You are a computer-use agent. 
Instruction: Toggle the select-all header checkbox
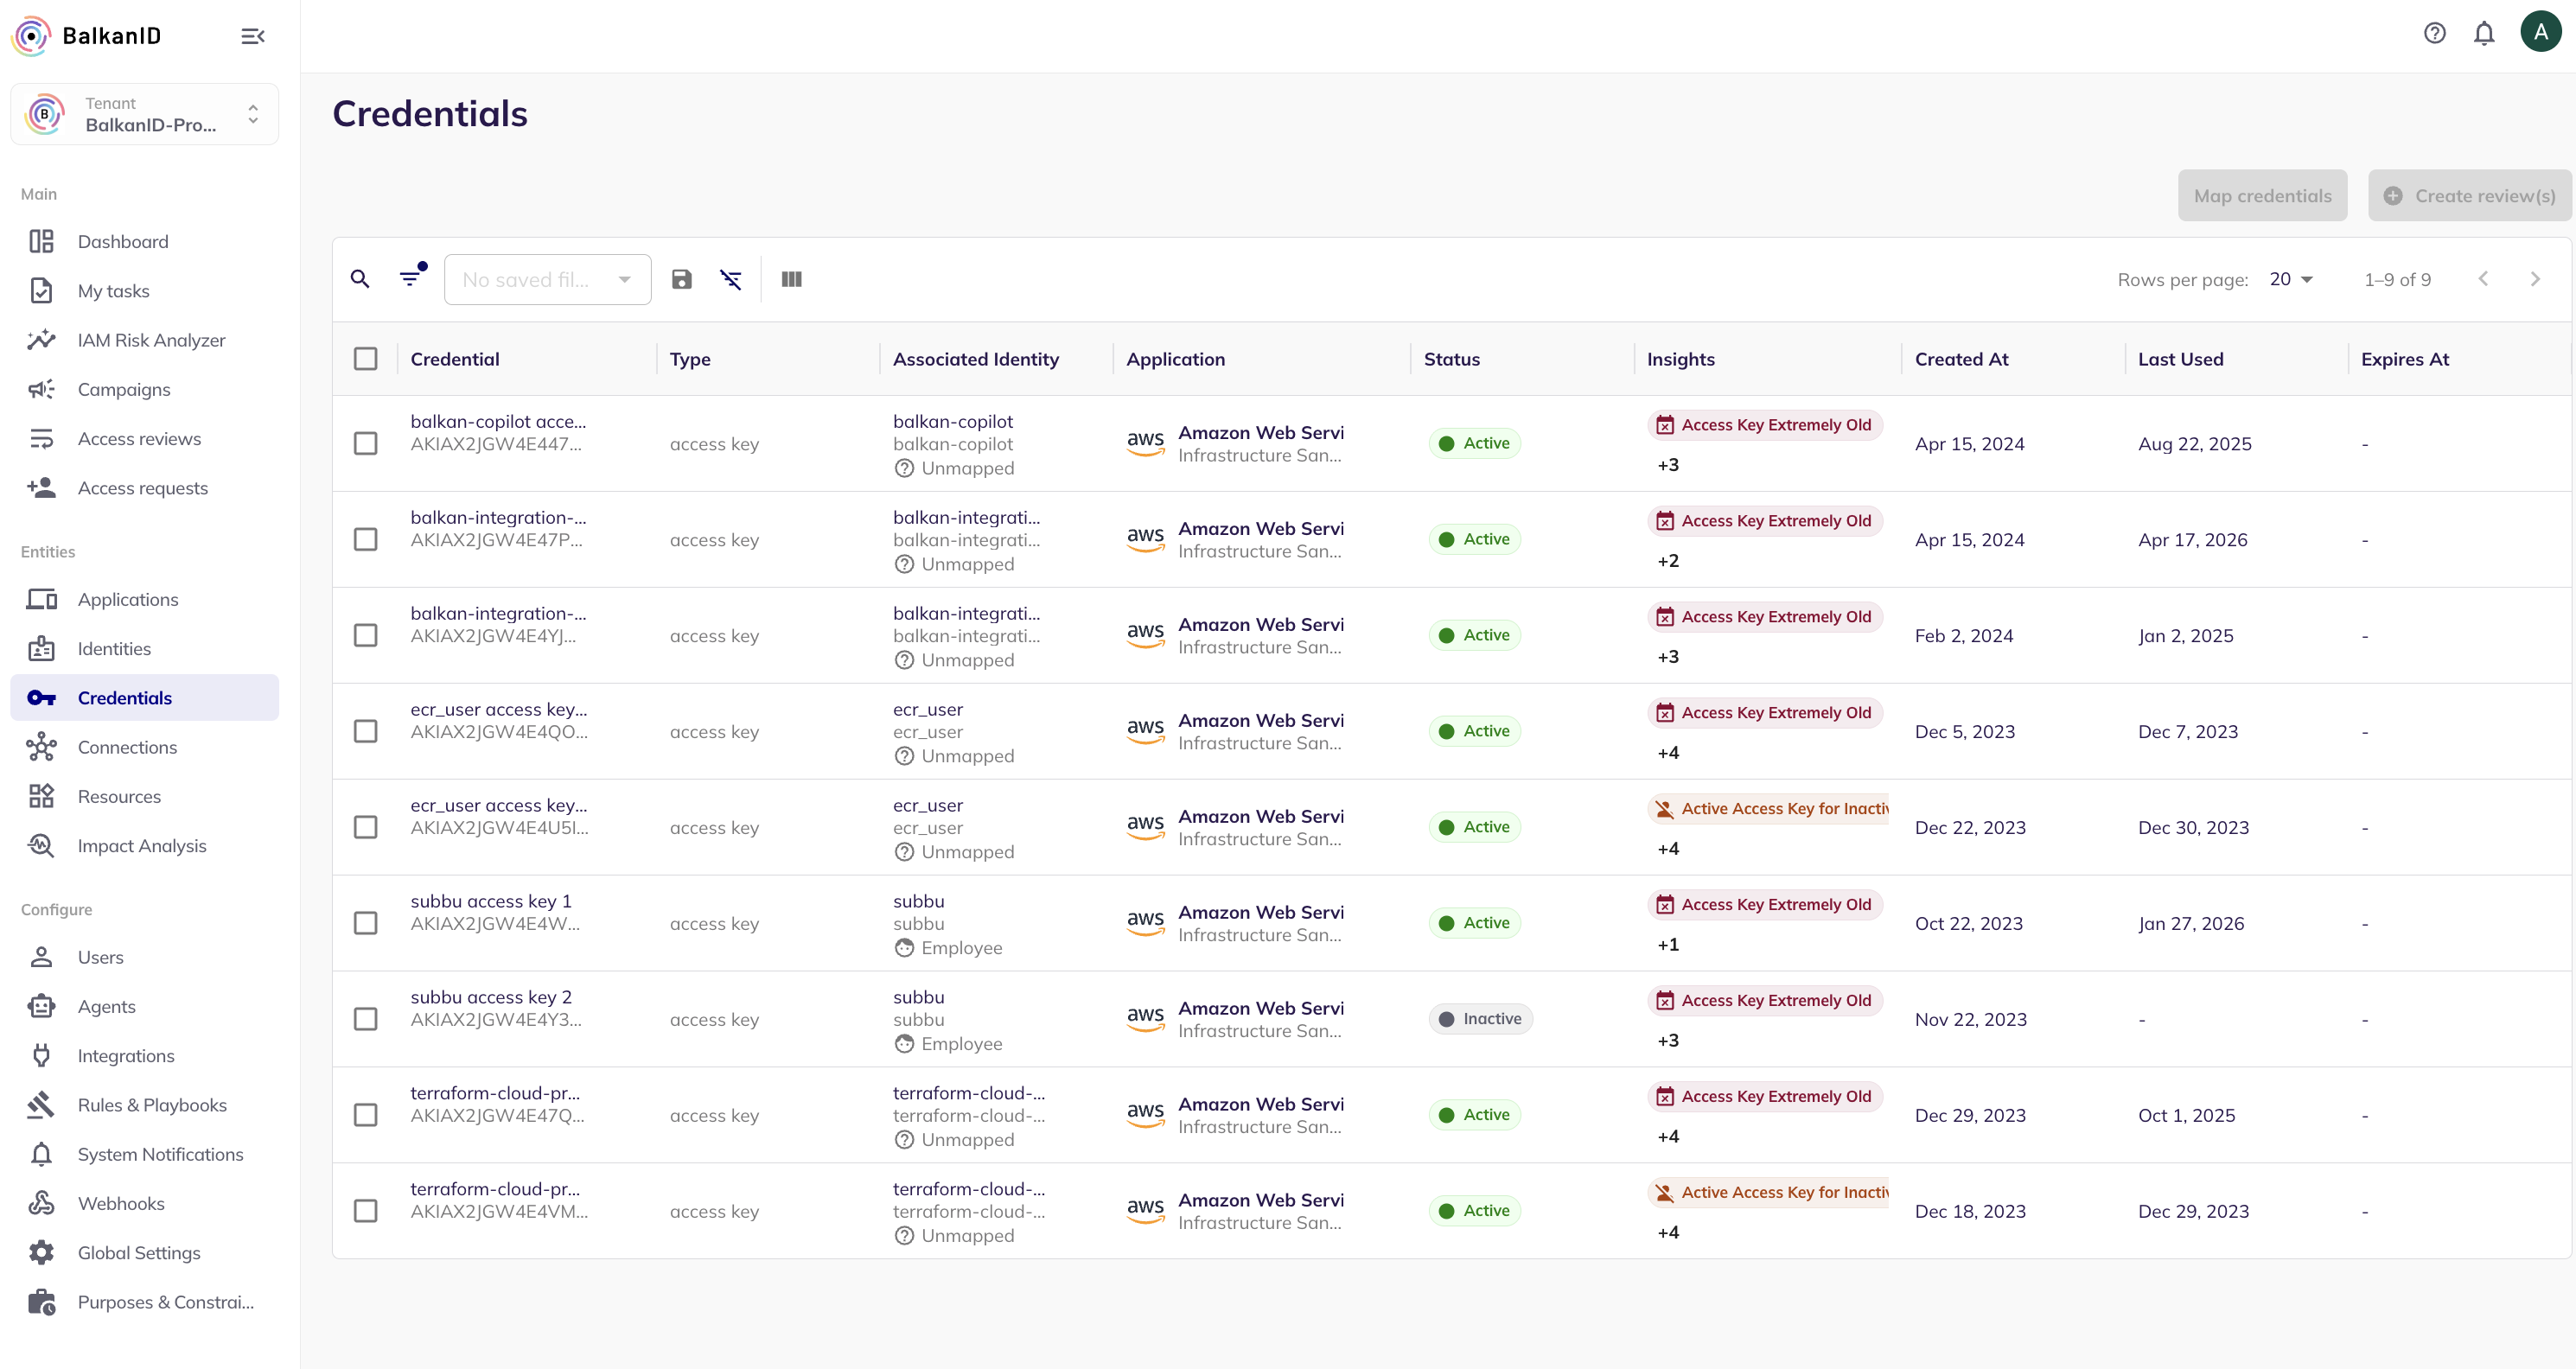tap(366, 359)
